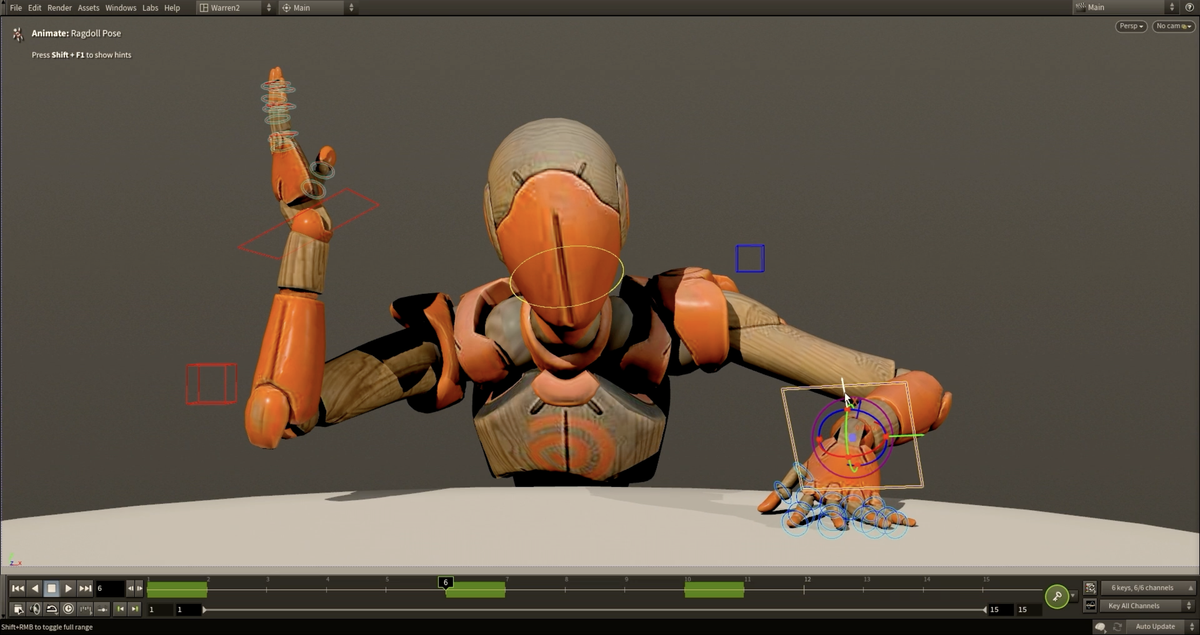Click the global animation options icon
Image resolution: width=1200 pixels, height=635 pixels.
click(16, 608)
